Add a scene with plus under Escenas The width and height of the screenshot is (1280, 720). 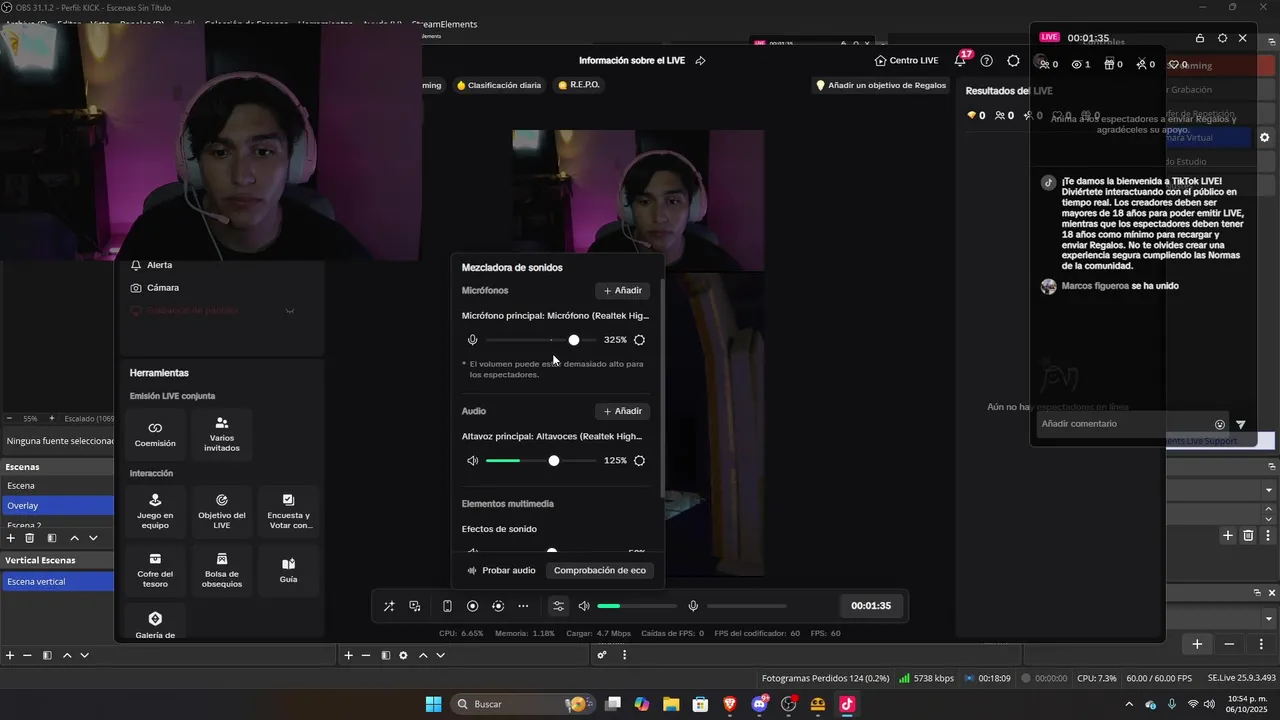tap(10, 538)
